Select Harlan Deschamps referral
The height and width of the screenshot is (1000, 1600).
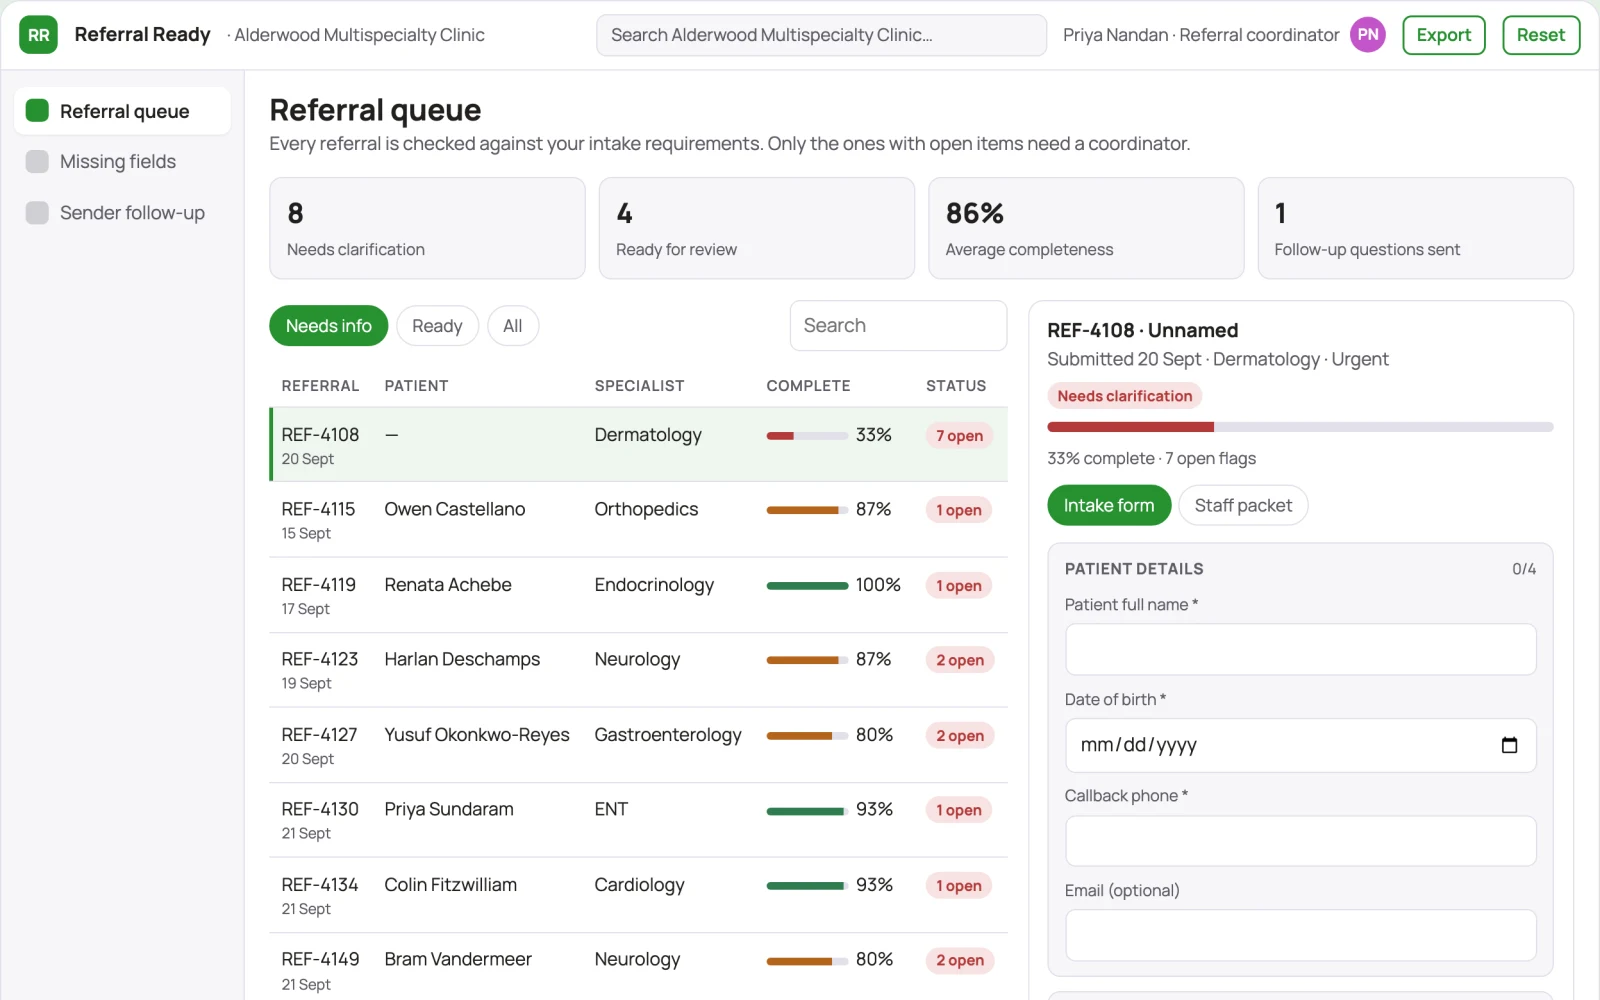tap(638, 670)
